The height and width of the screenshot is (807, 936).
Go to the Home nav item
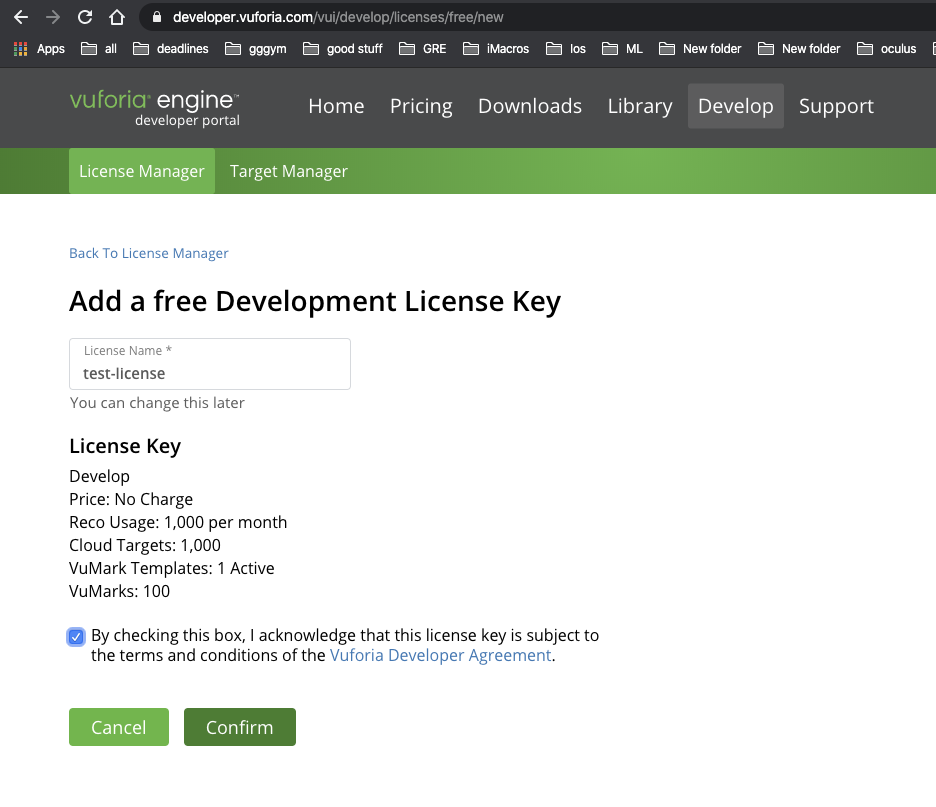pyautogui.click(x=336, y=106)
